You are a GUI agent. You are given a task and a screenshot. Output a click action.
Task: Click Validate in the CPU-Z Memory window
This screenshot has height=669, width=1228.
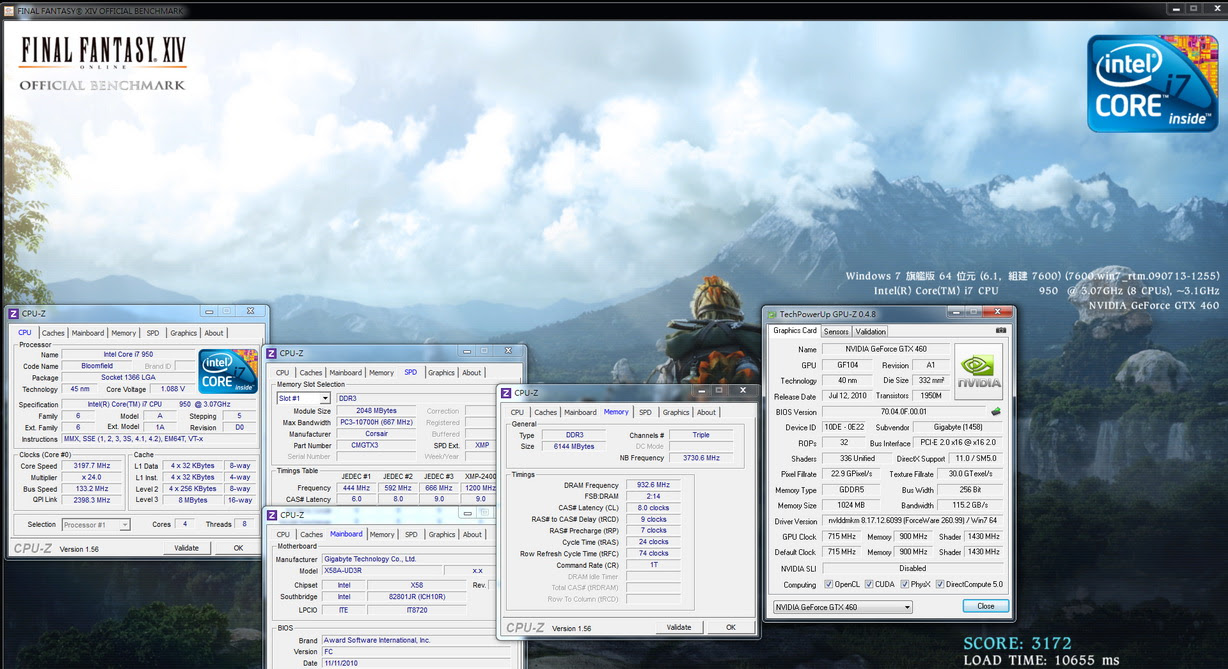(678, 627)
